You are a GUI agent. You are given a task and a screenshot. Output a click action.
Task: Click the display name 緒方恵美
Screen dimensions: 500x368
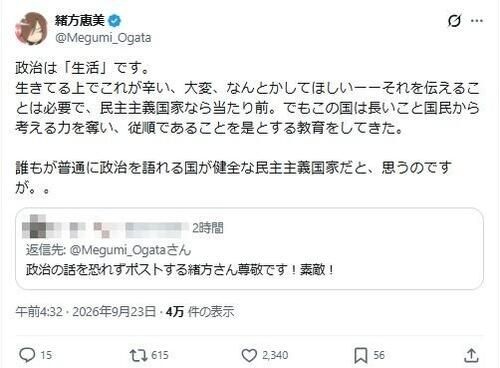click(x=80, y=21)
